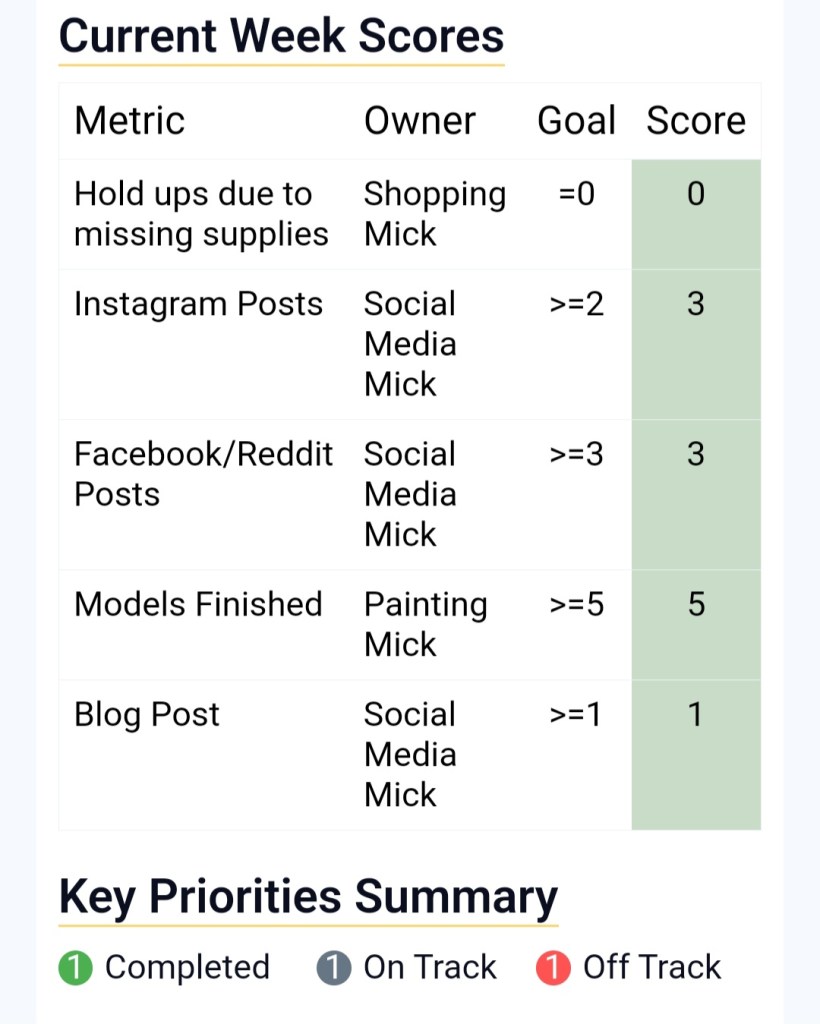The image size is (820, 1024).
Task: Select the Instagram Posts metric row
Action: point(198,304)
